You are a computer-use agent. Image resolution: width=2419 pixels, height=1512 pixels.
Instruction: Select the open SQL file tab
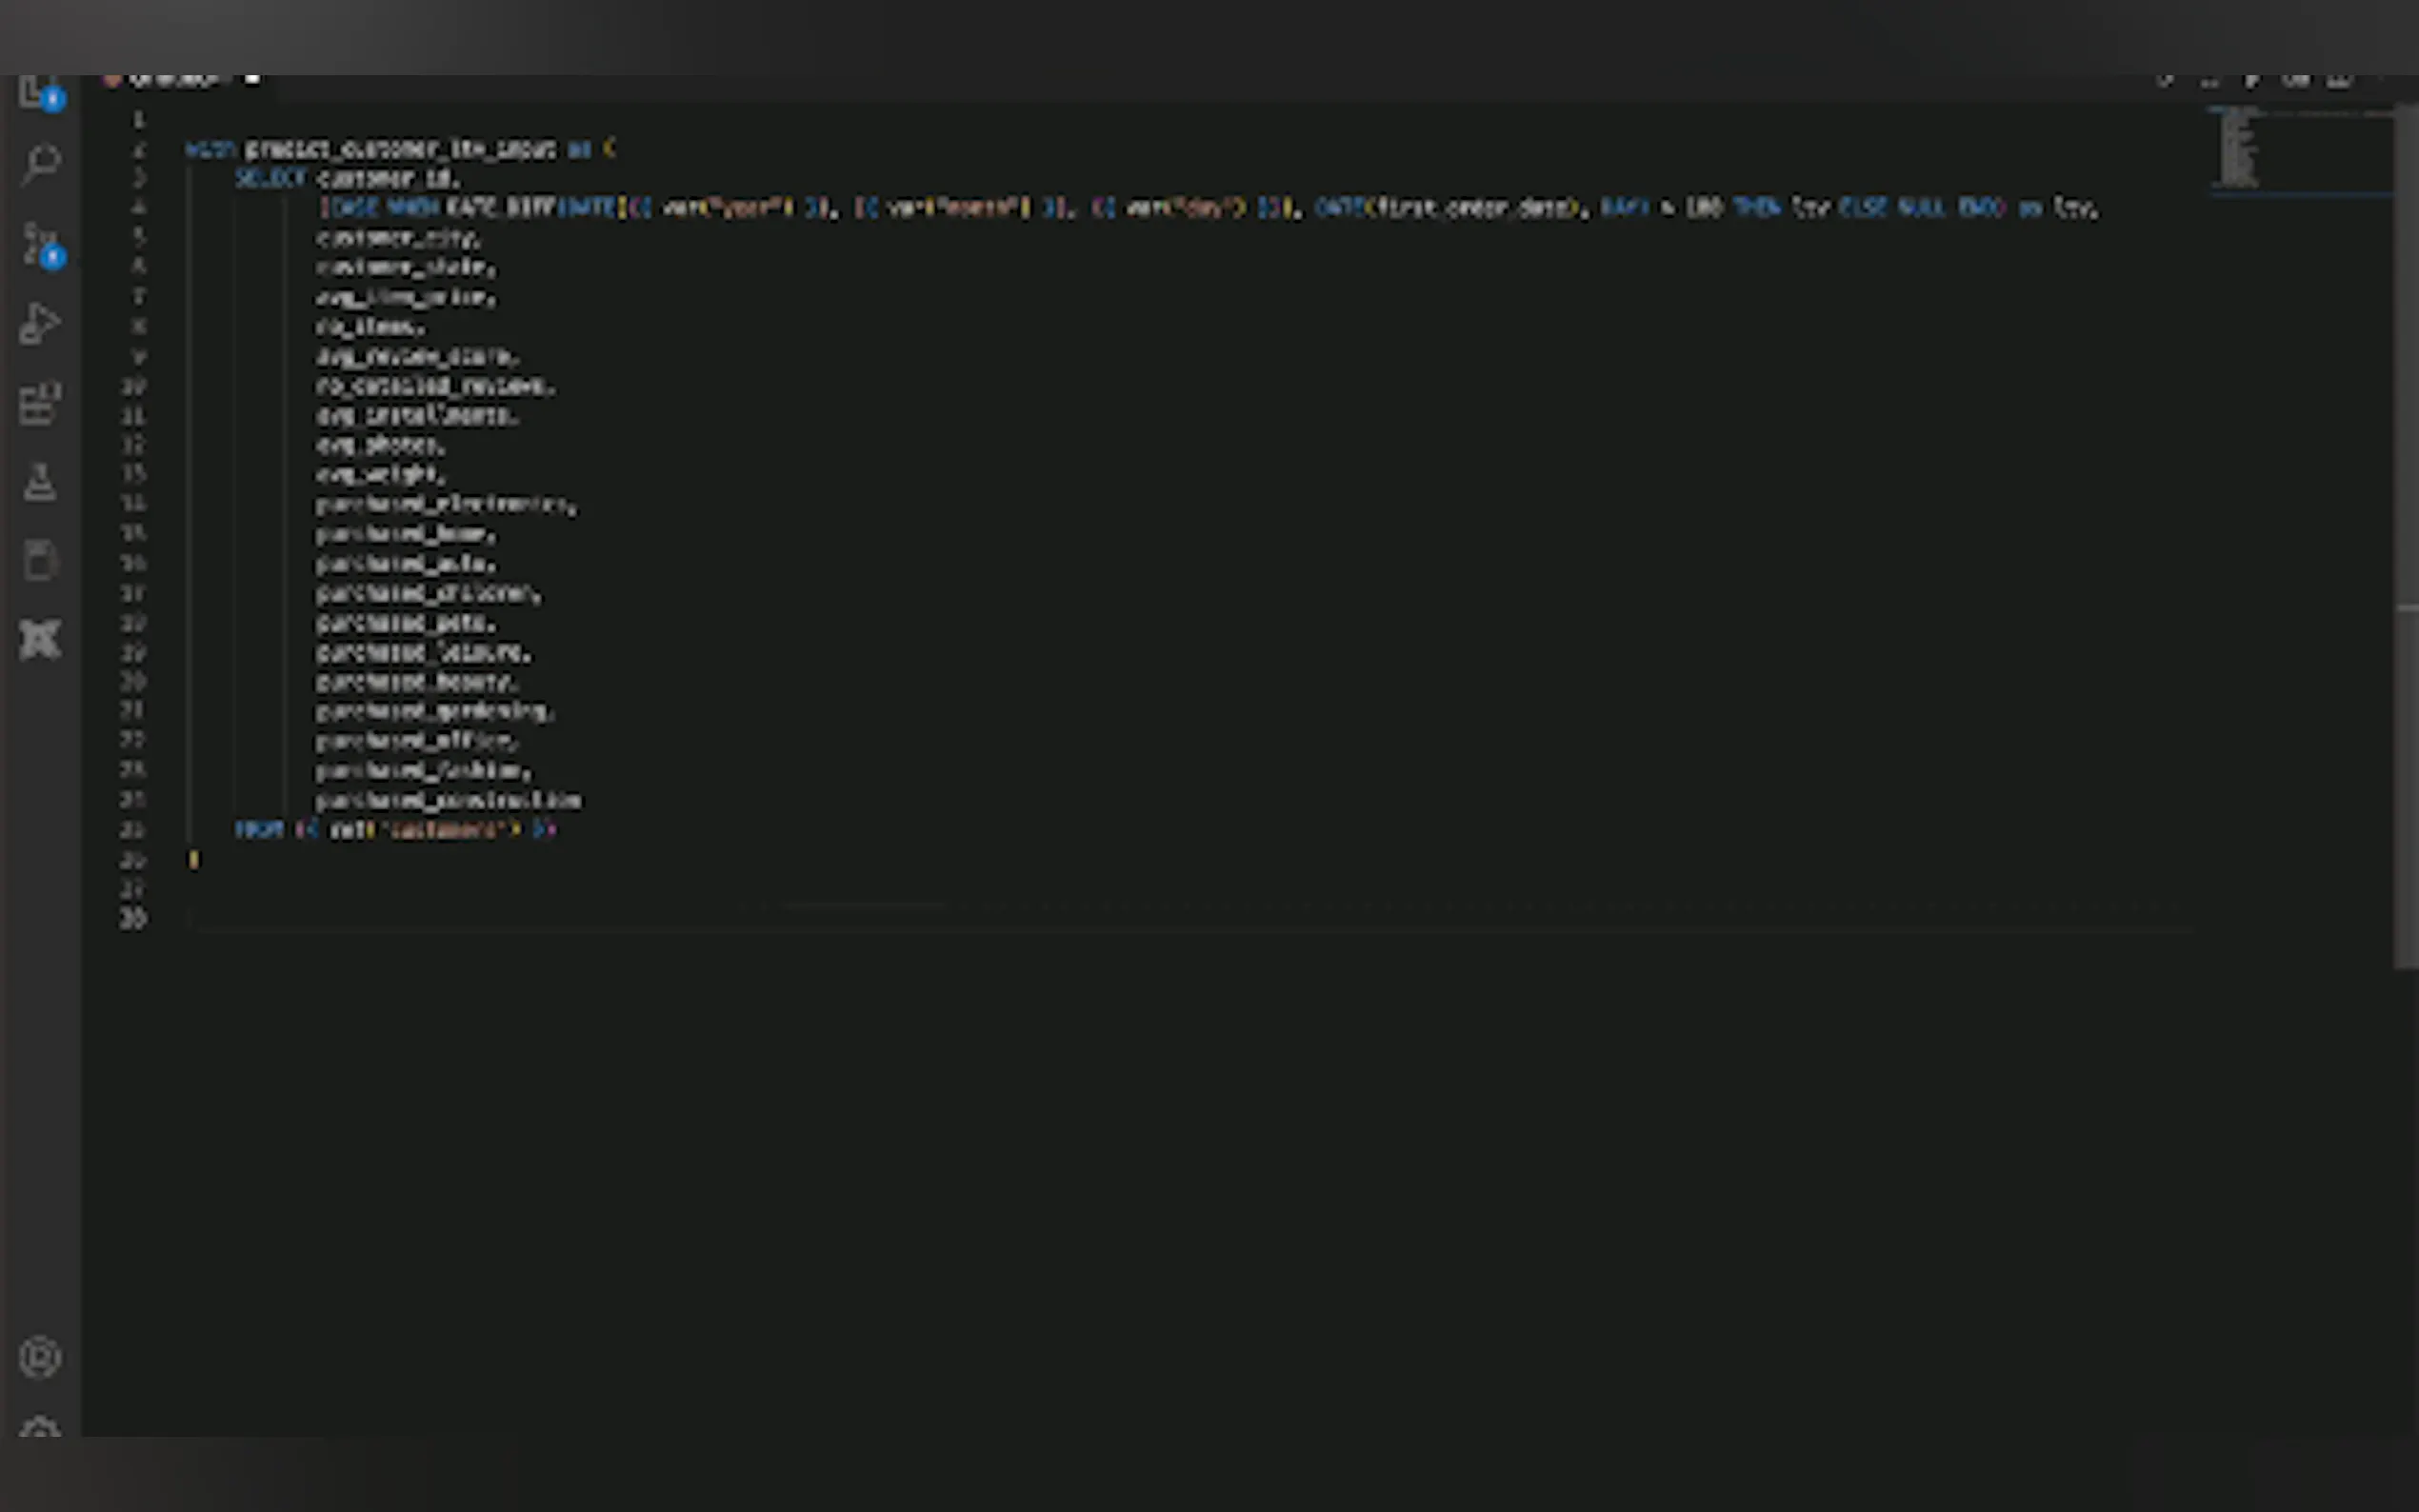point(180,80)
